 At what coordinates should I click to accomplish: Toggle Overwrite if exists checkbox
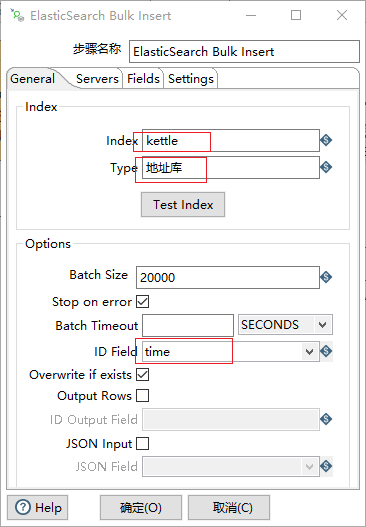[x=143, y=374]
